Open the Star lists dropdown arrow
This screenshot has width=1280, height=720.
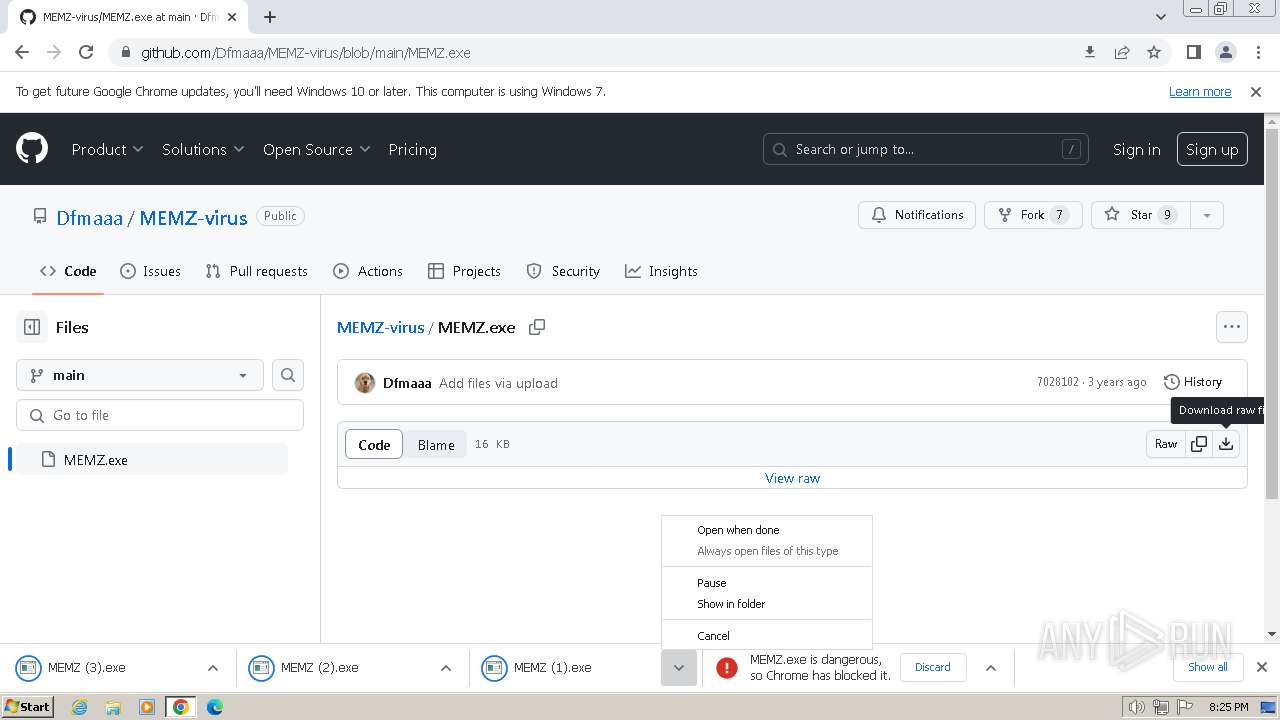tap(1207, 215)
